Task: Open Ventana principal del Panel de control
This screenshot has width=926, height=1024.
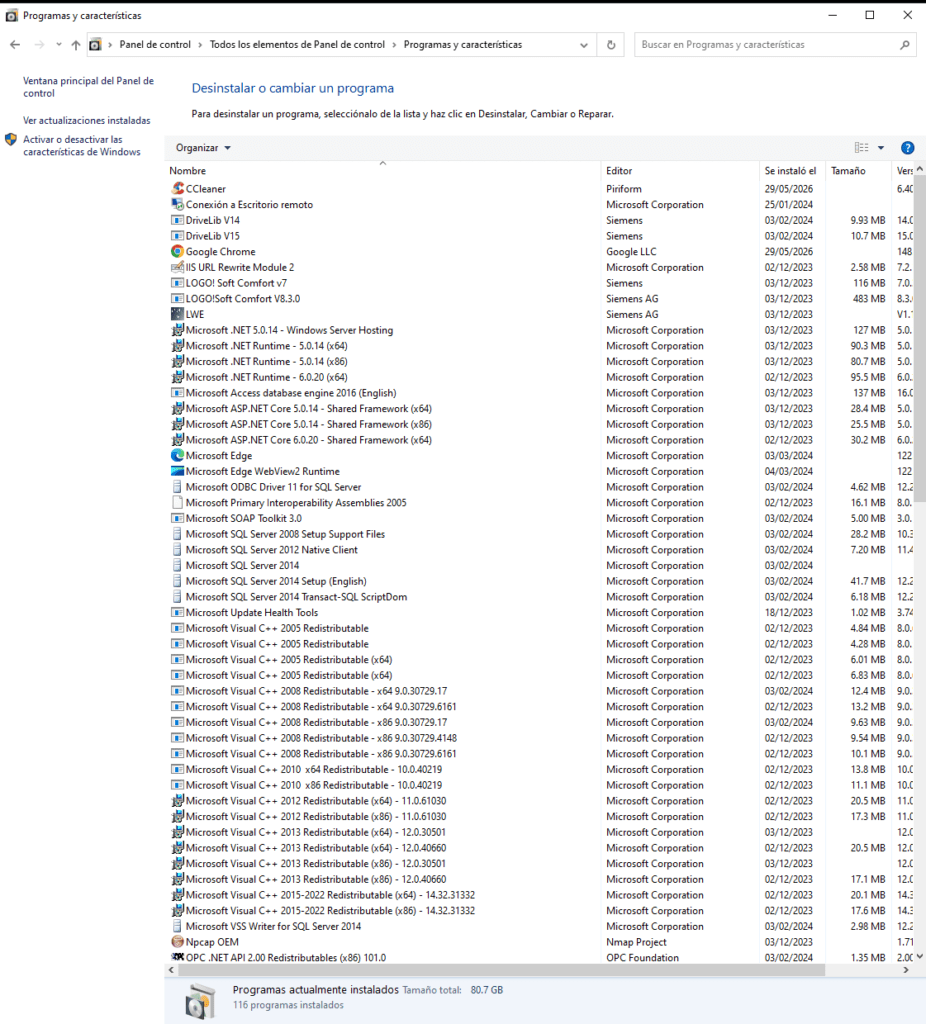Action: 88,87
